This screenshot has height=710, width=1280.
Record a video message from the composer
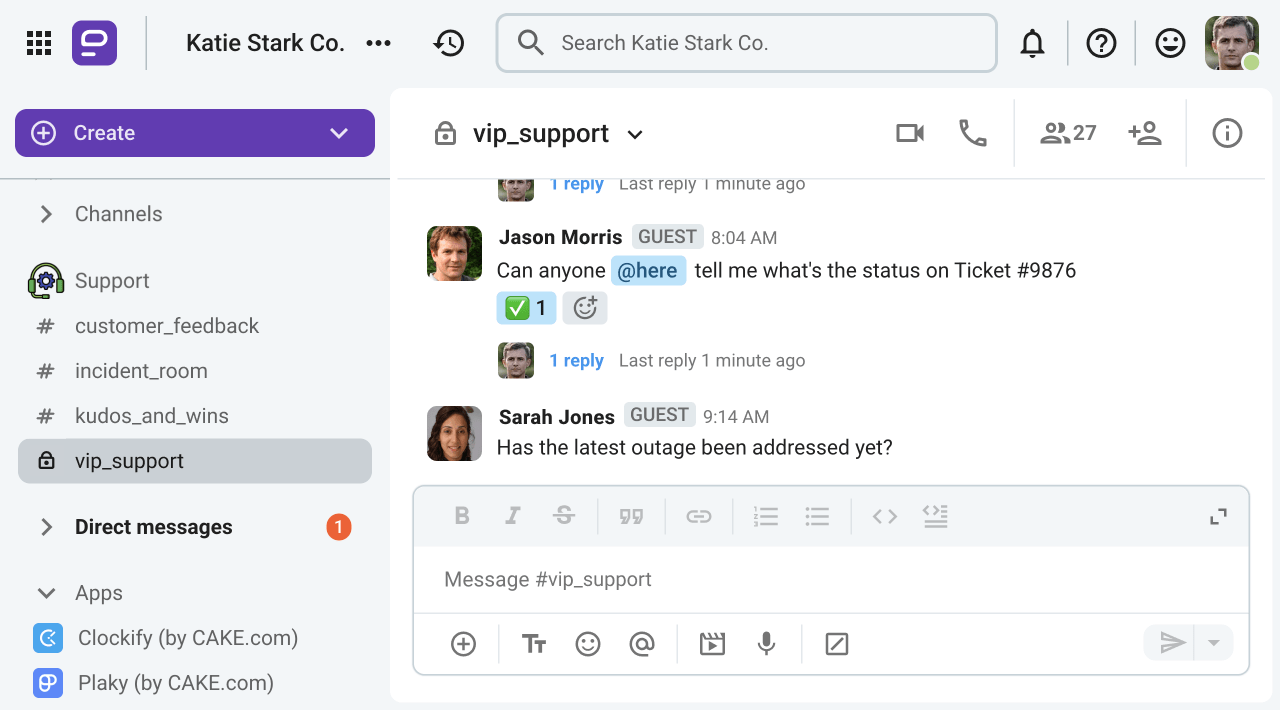pyautogui.click(x=712, y=644)
